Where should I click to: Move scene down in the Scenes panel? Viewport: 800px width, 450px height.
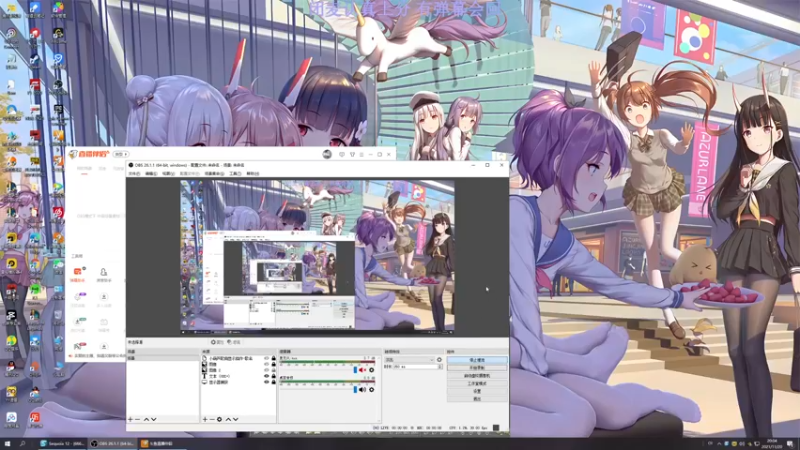pyautogui.click(x=154, y=419)
